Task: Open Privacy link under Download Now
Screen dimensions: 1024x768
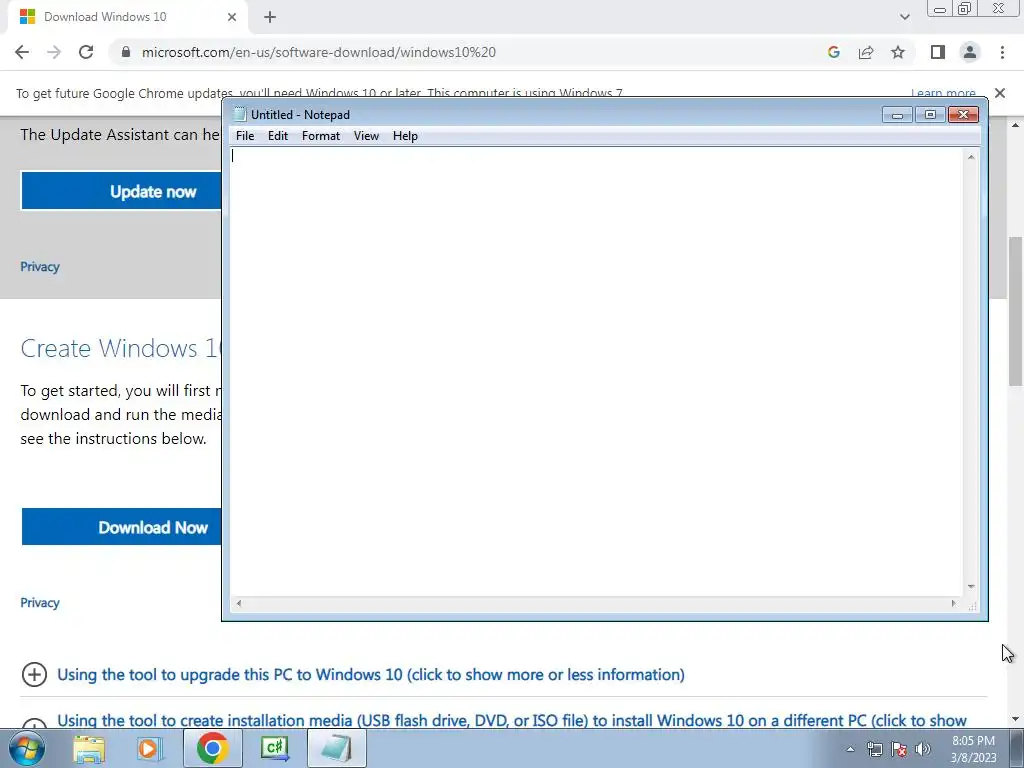Action: tap(40, 602)
